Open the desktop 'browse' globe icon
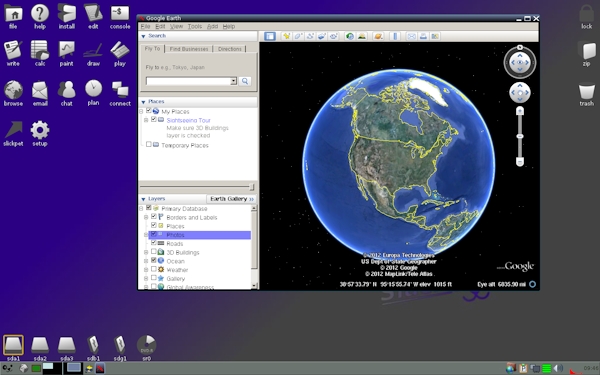This screenshot has width=600, height=375. tap(13, 93)
